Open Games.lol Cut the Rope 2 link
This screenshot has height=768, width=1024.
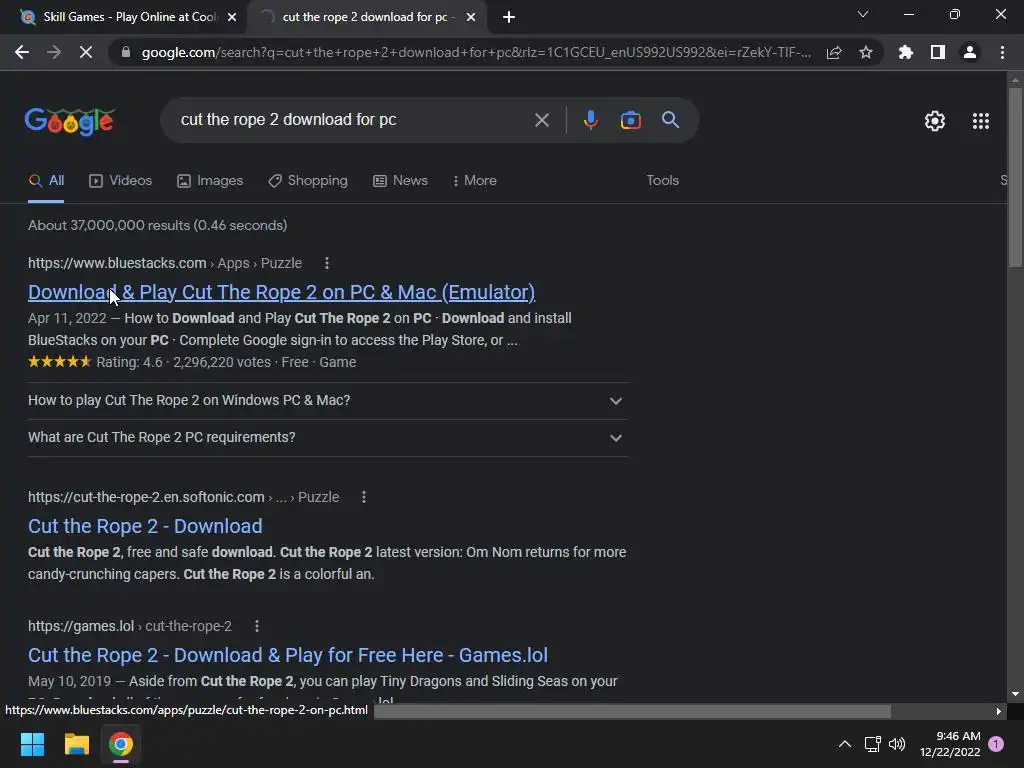click(x=288, y=655)
